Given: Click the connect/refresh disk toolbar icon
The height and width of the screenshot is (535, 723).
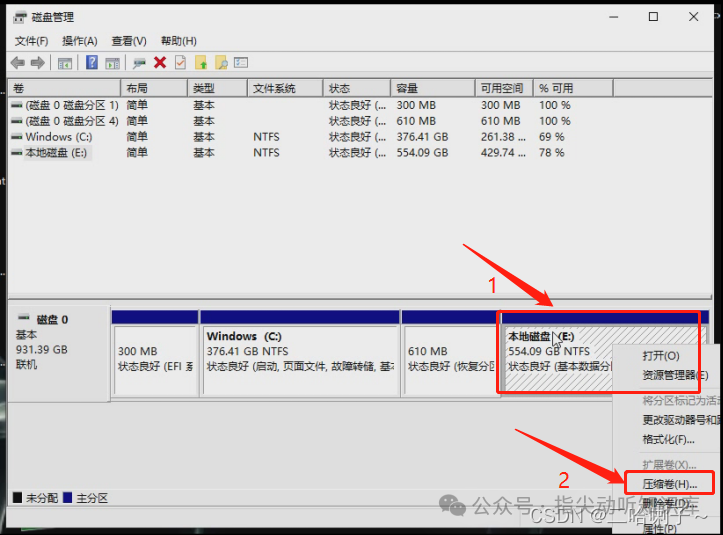Looking at the screenshot, I should click(139, 63).
